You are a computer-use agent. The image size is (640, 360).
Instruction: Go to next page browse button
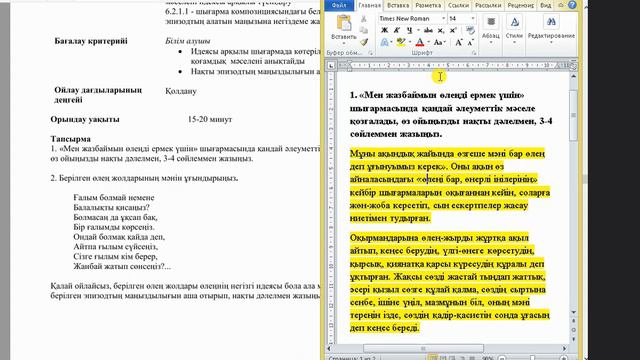click(573, 338)
